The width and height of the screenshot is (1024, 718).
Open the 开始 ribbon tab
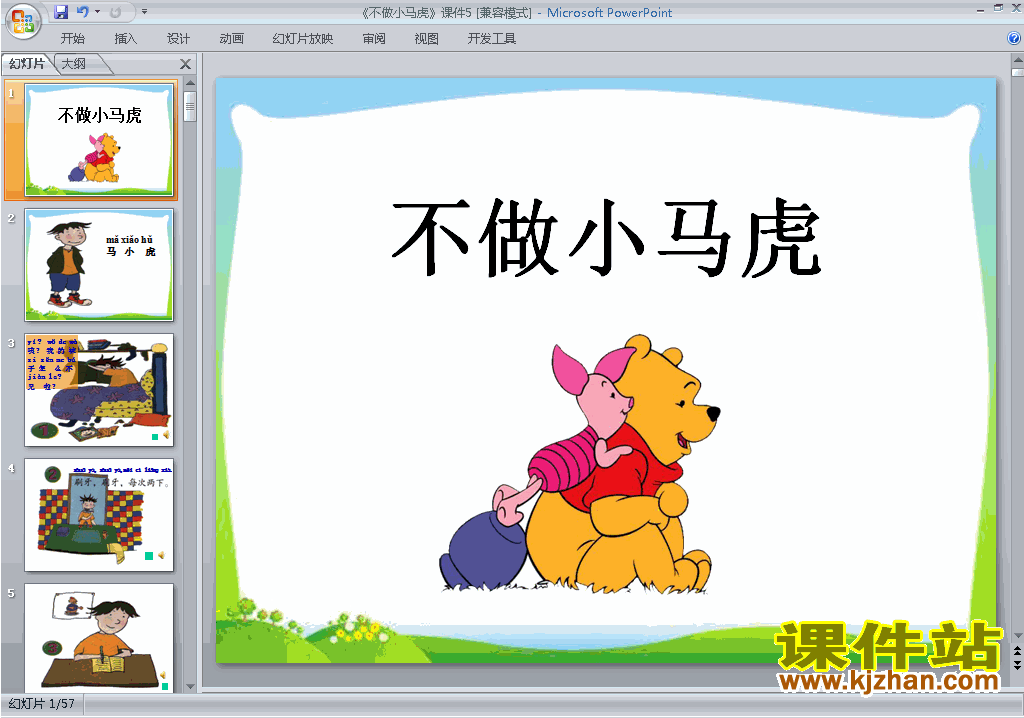[72, 39]
